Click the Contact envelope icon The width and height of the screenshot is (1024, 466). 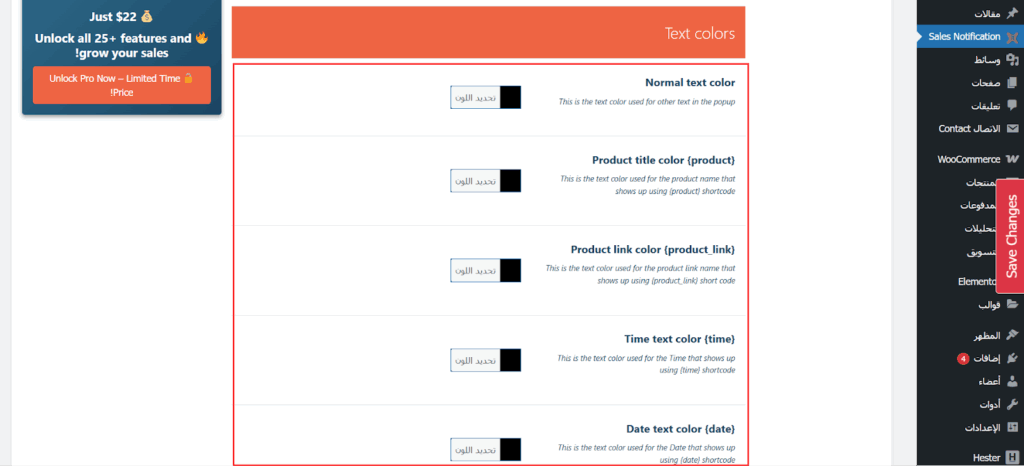1012,129
